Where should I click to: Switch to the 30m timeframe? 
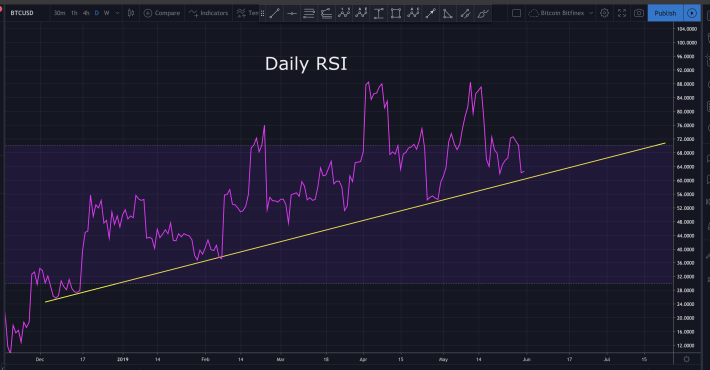(x=59, y=13)
